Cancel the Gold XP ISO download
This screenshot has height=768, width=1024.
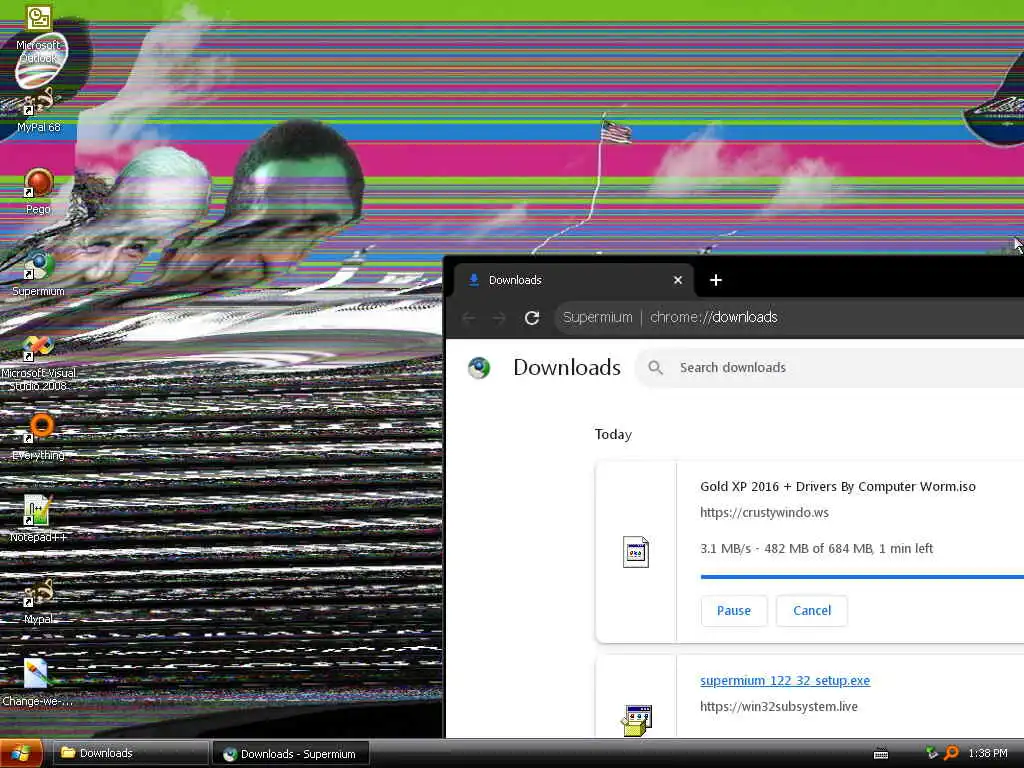(812, 611)
